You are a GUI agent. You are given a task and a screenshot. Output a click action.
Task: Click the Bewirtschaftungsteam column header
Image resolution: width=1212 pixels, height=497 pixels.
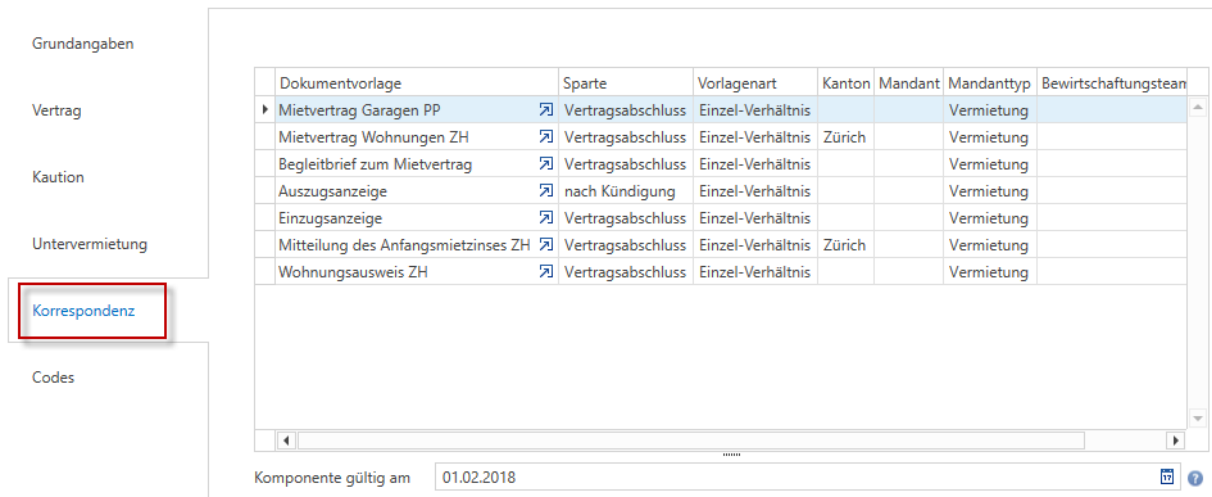pyautogui.click(x=1111, y=83)
